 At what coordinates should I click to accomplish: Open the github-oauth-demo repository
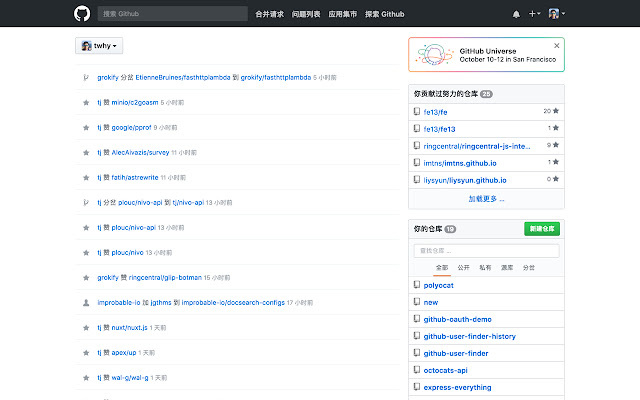[457, 320]
